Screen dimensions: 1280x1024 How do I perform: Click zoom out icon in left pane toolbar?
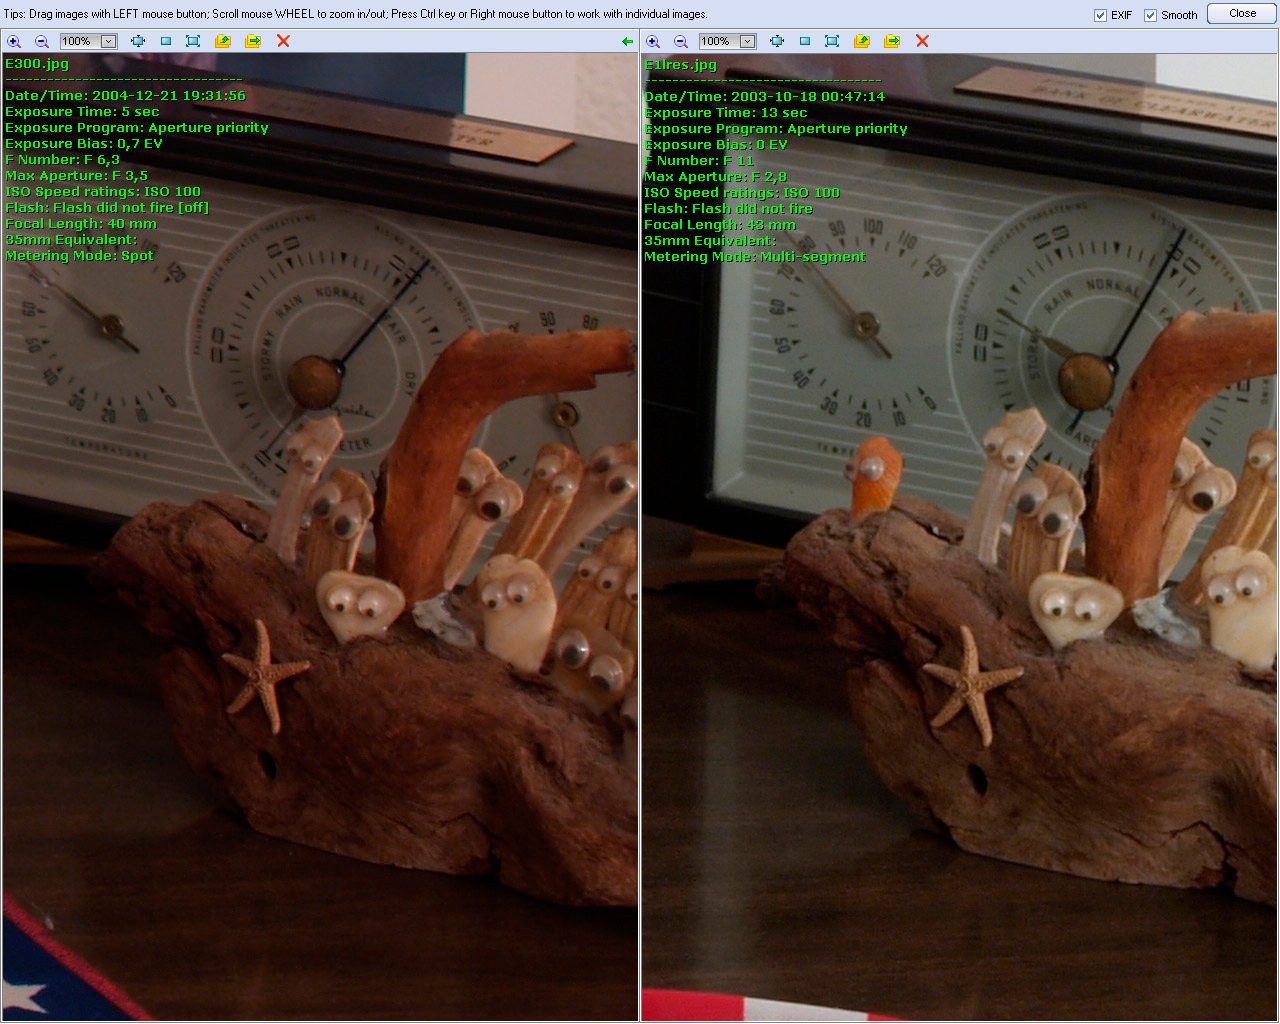pos(42,41)
